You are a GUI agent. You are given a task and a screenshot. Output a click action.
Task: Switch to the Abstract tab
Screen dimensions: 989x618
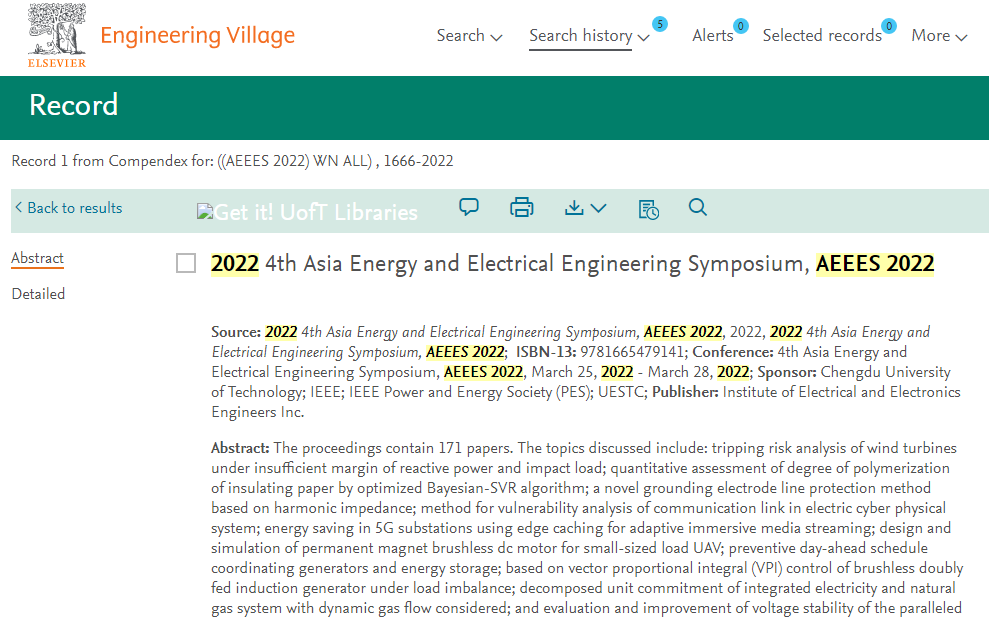[x=37, y=259]
